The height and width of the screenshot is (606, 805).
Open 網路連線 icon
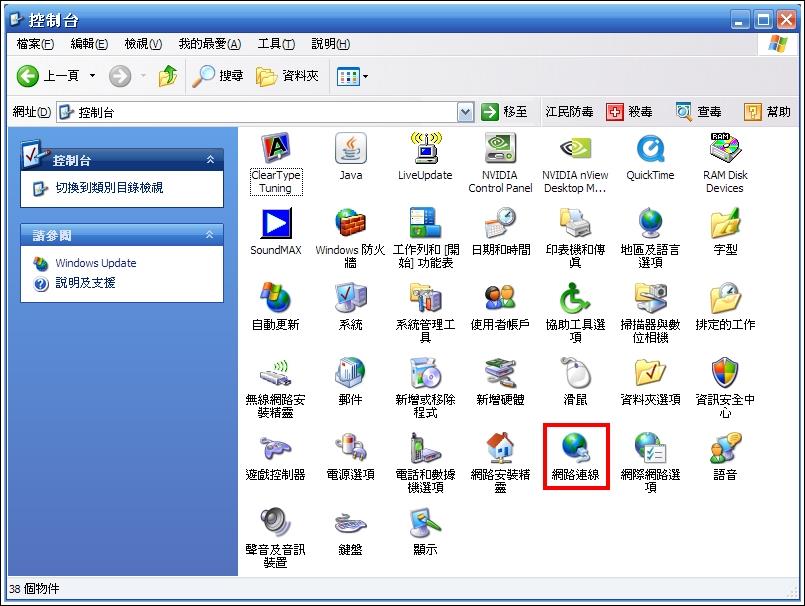[x=575, y=457]
